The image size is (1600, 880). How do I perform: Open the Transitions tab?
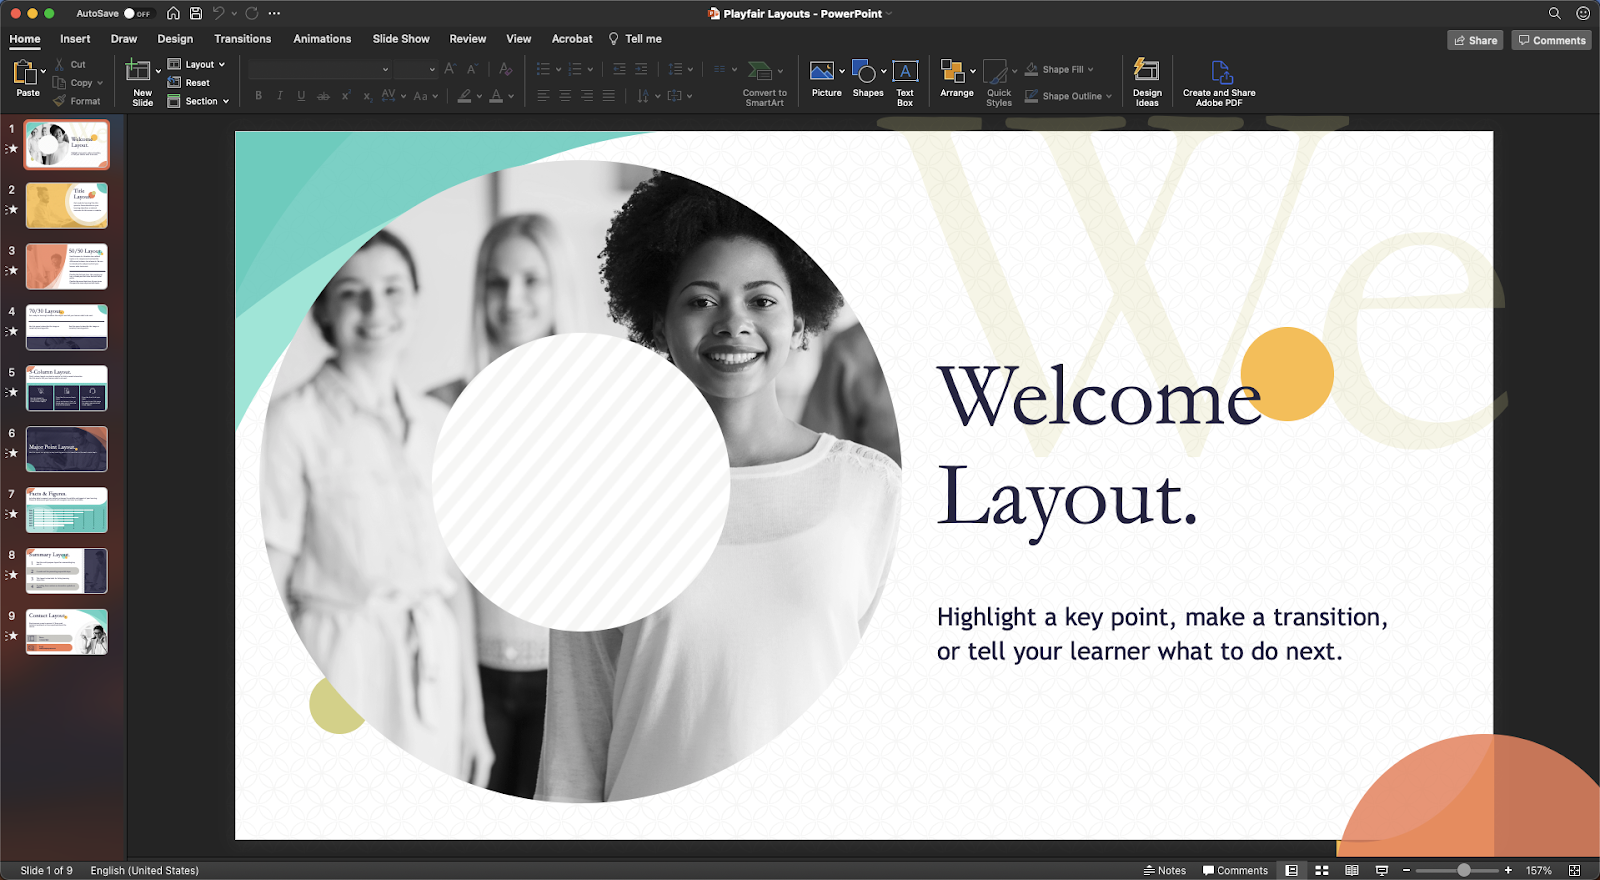tap(243, 39)
